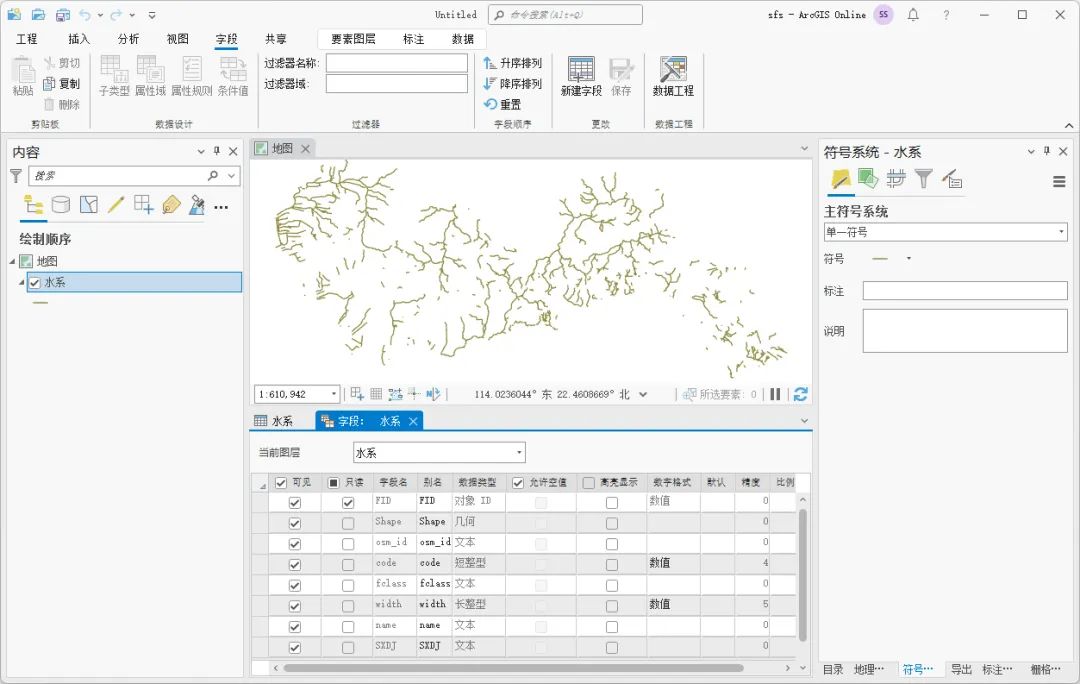Open the 数据工程 data engineering tool

(673, 70)
